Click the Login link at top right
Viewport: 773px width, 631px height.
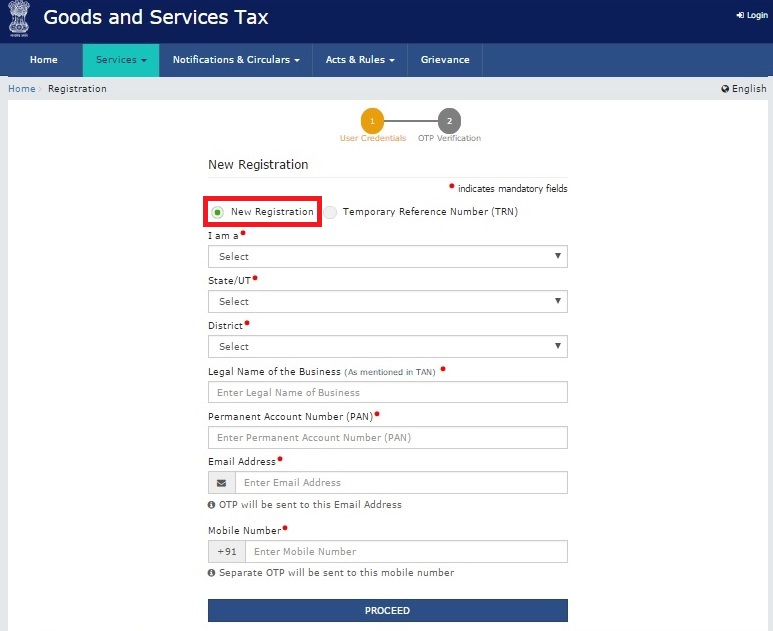[x=752, y=16]
